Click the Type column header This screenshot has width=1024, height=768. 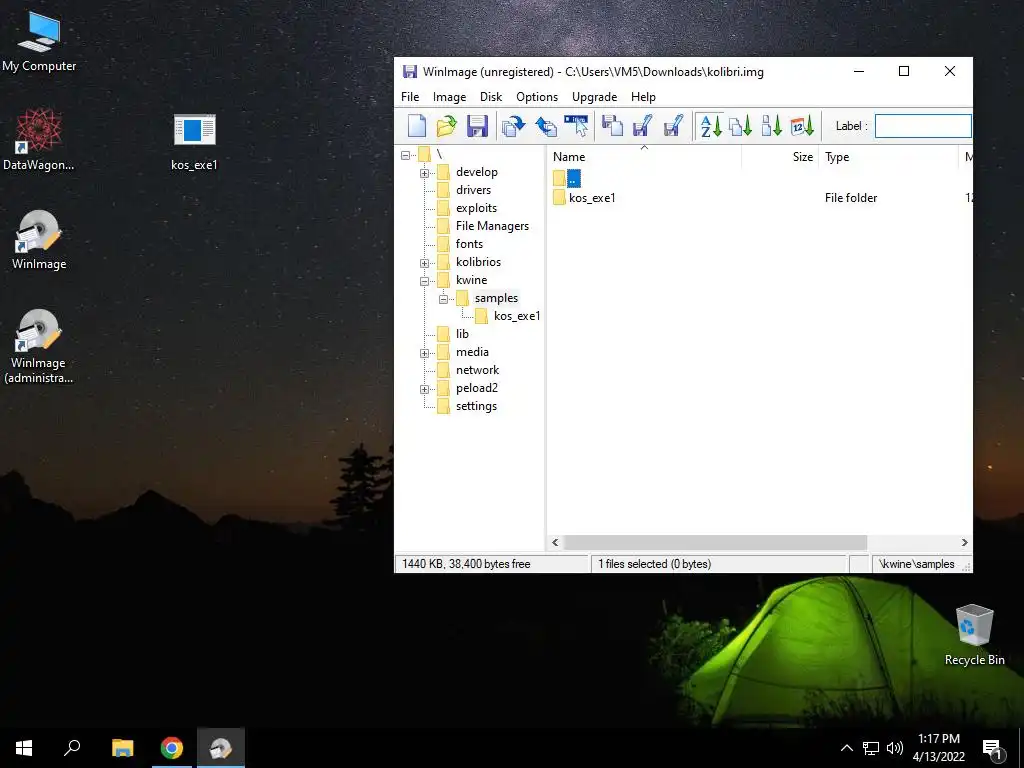point(889,157)
